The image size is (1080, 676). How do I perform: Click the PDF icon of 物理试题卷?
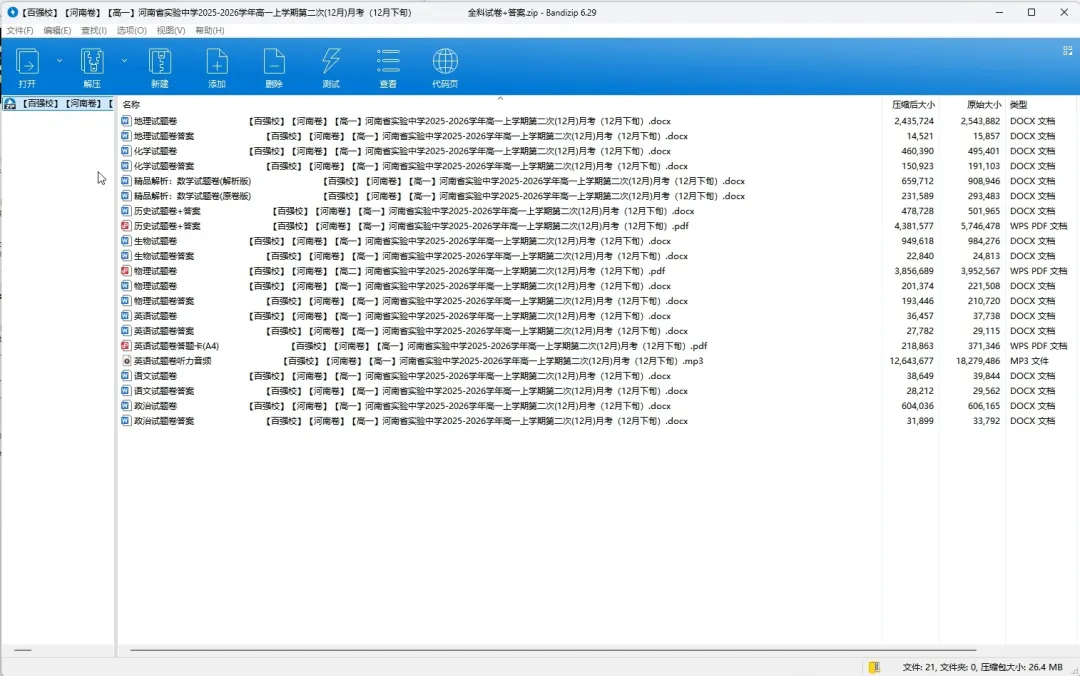coord(125,271)
